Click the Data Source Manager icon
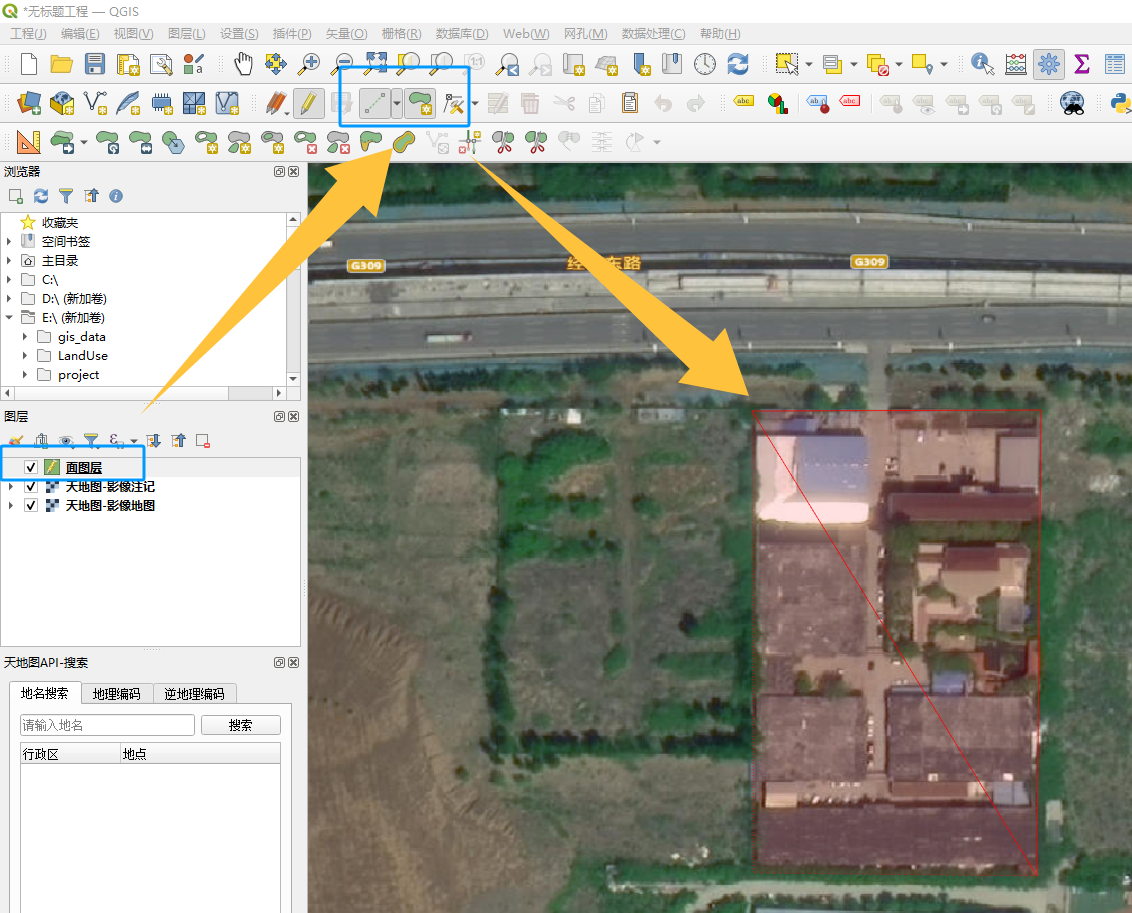The height and width of the screenshot is (913, 1132). coord(29,103)
